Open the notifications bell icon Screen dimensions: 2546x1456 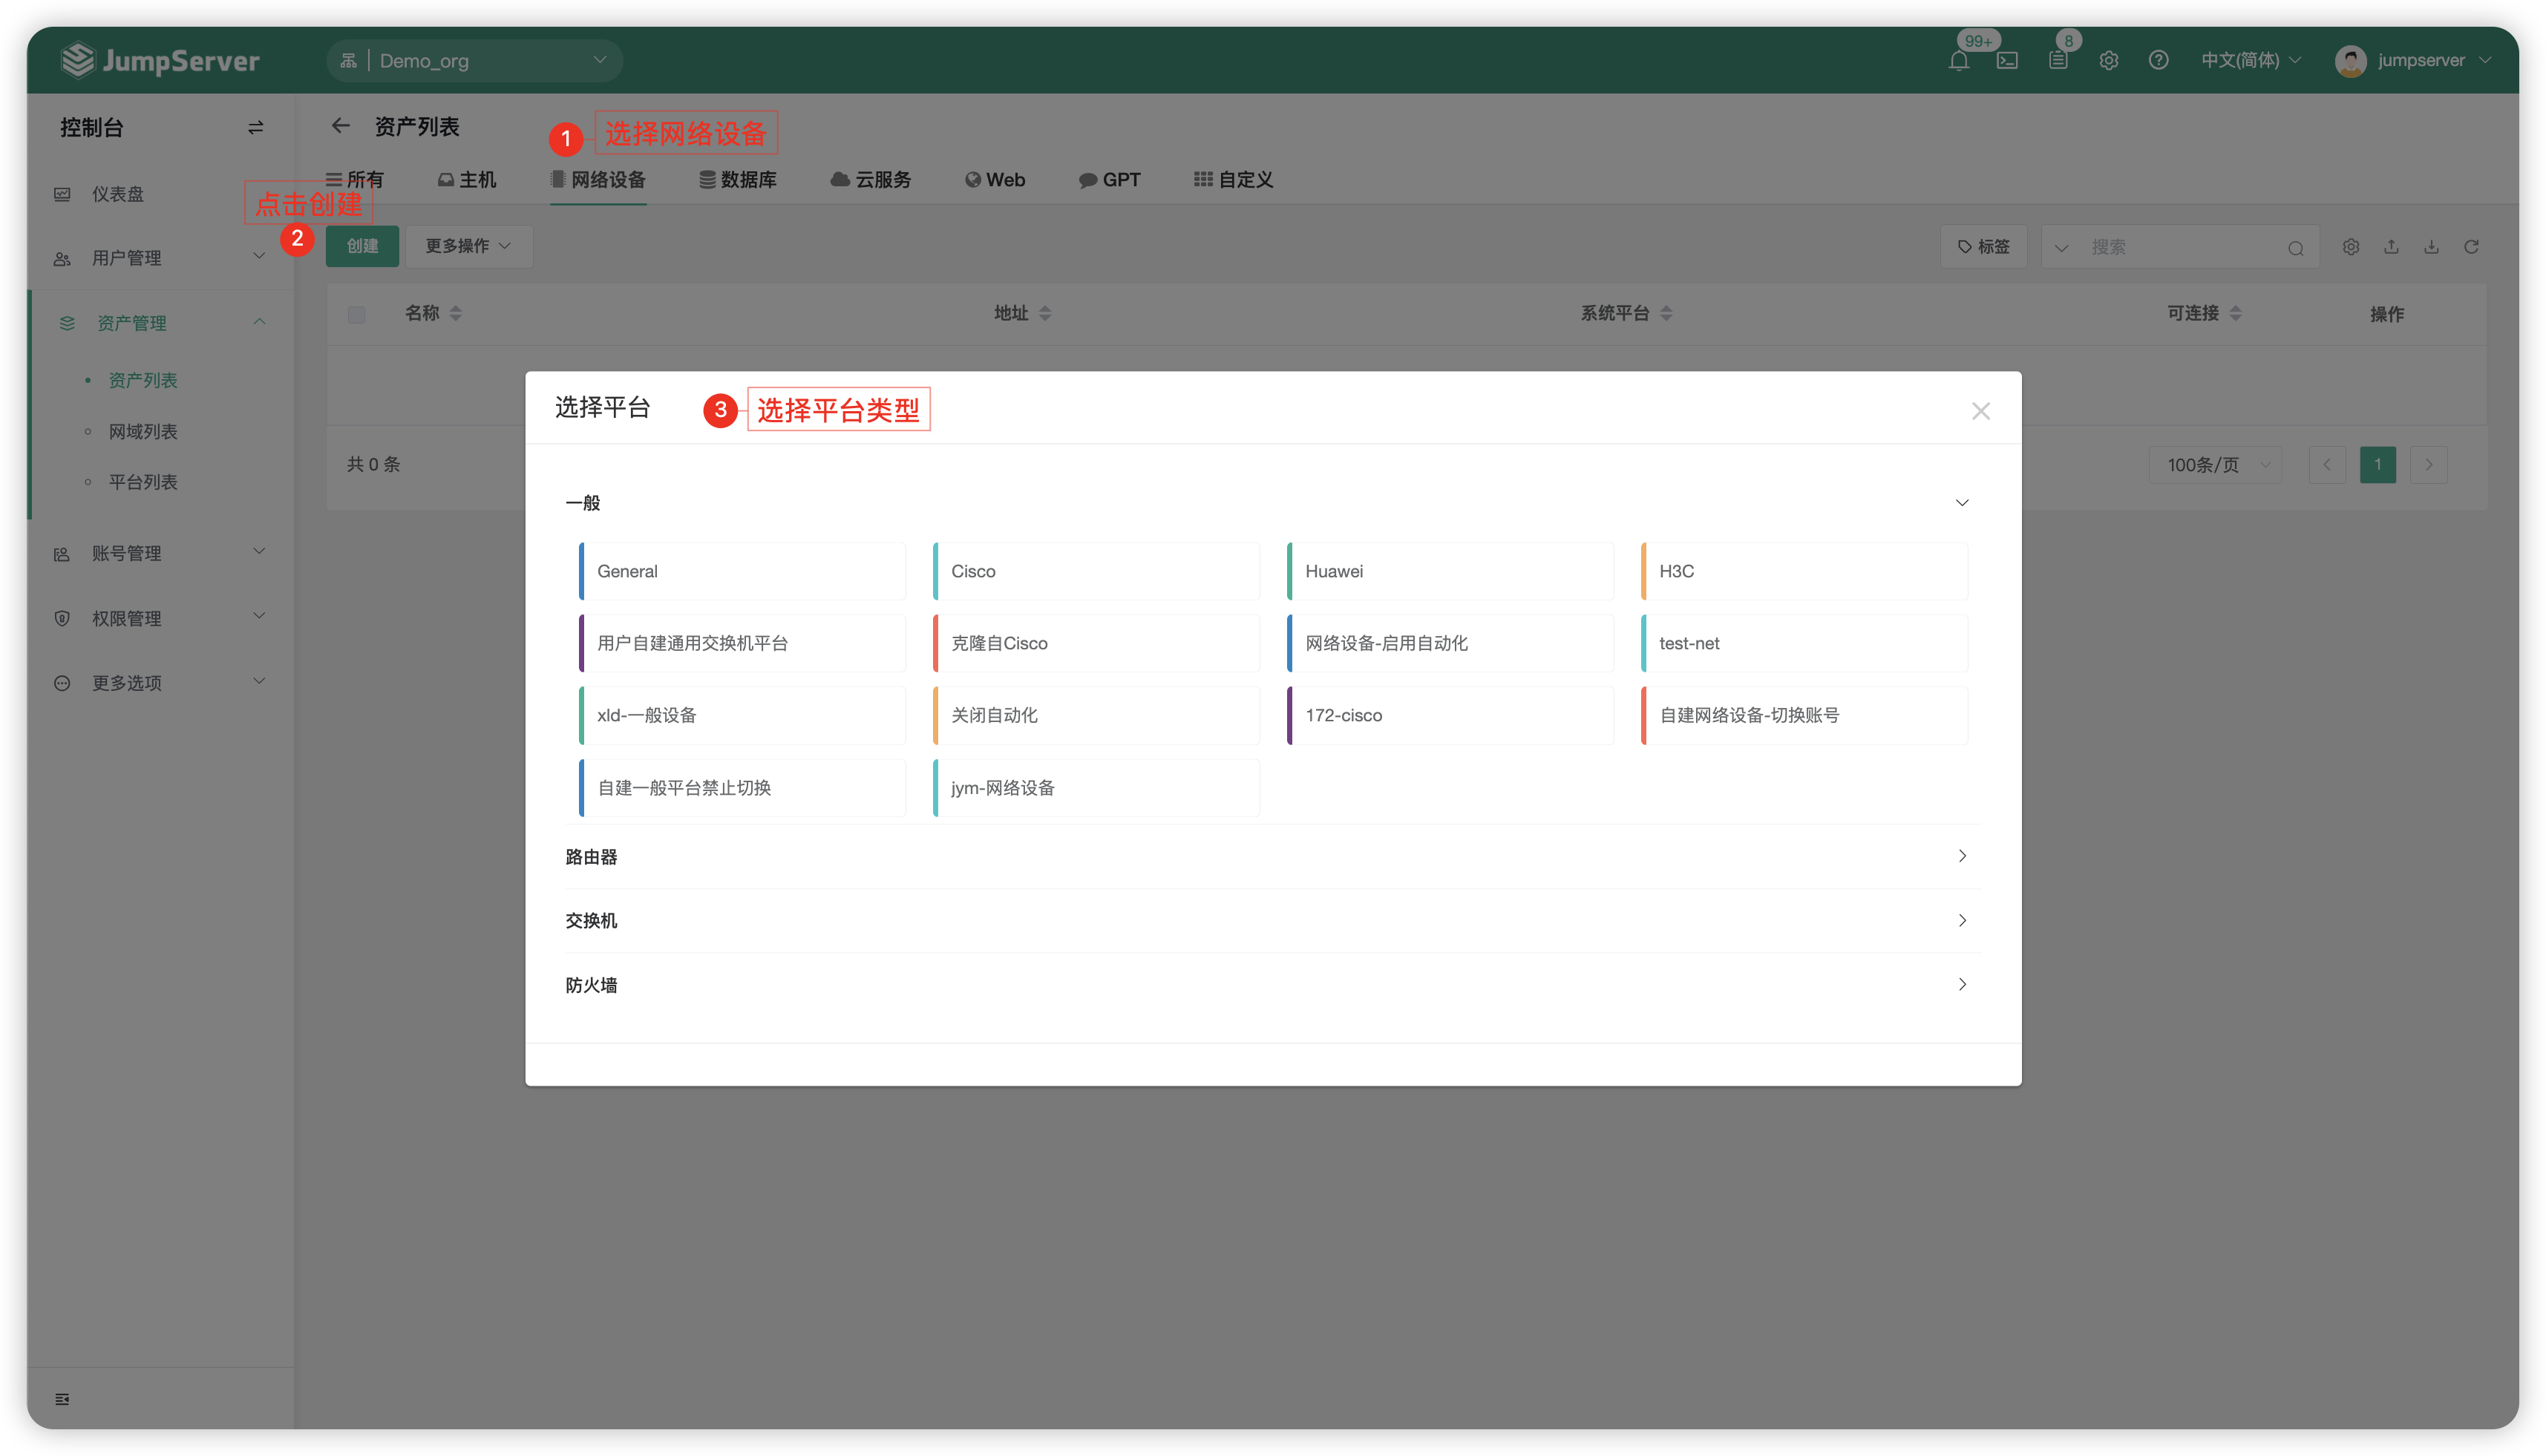click(x=1958, y=61)
